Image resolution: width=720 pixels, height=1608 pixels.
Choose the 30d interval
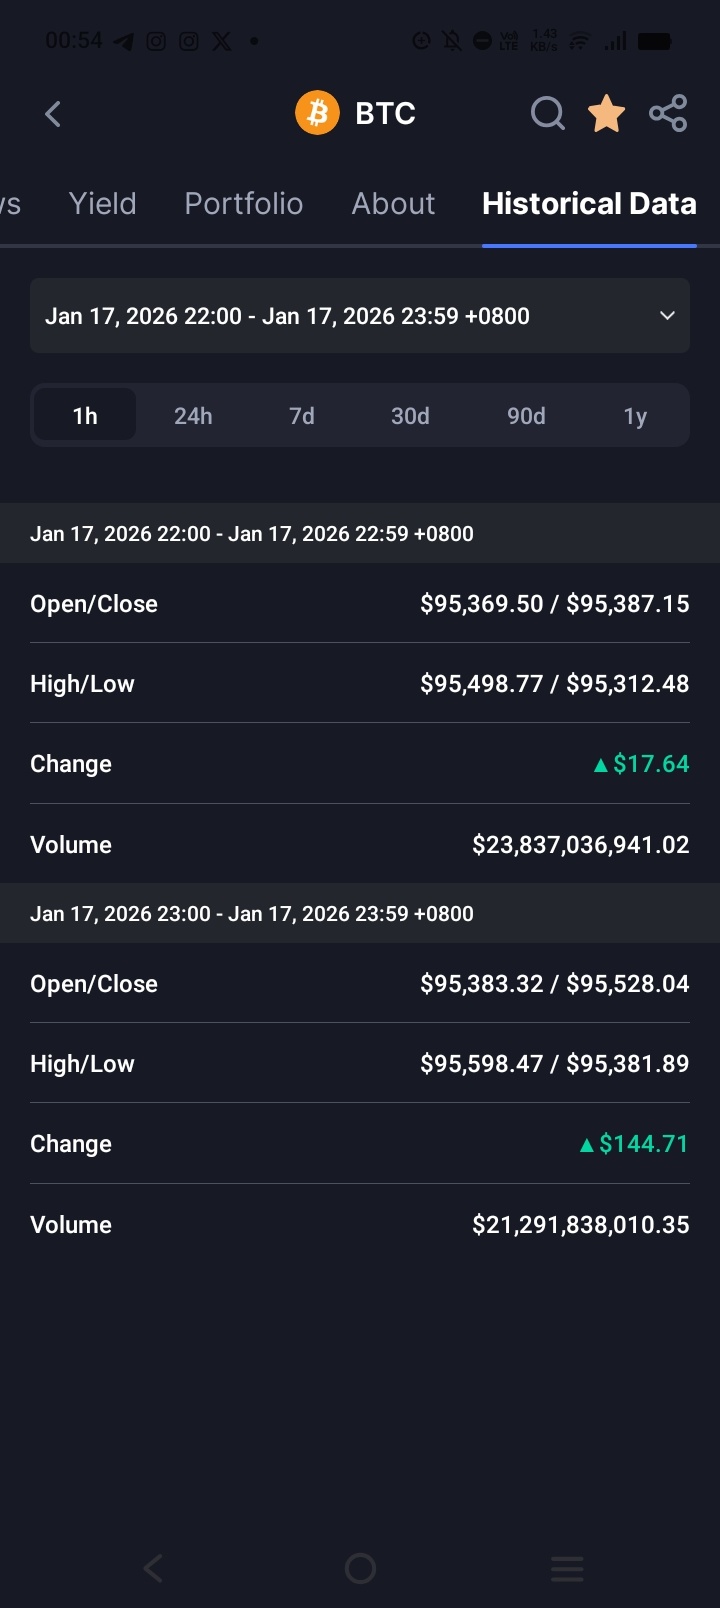tap(410, 415)
